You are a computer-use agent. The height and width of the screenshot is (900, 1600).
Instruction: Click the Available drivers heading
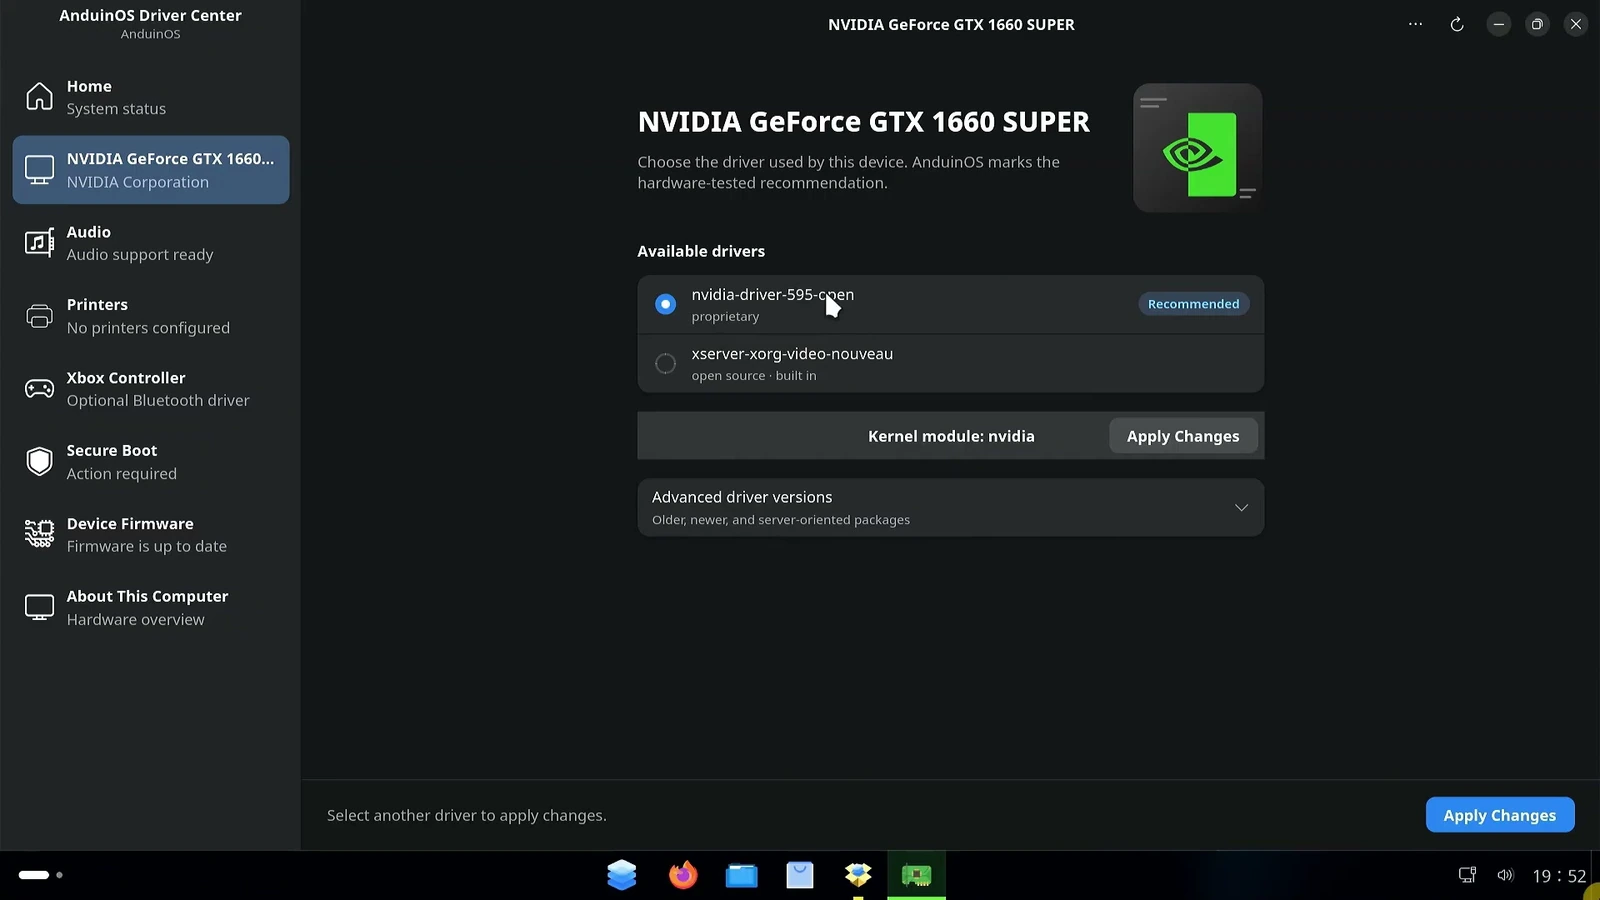pyautogui.click(x=701, y=251)
